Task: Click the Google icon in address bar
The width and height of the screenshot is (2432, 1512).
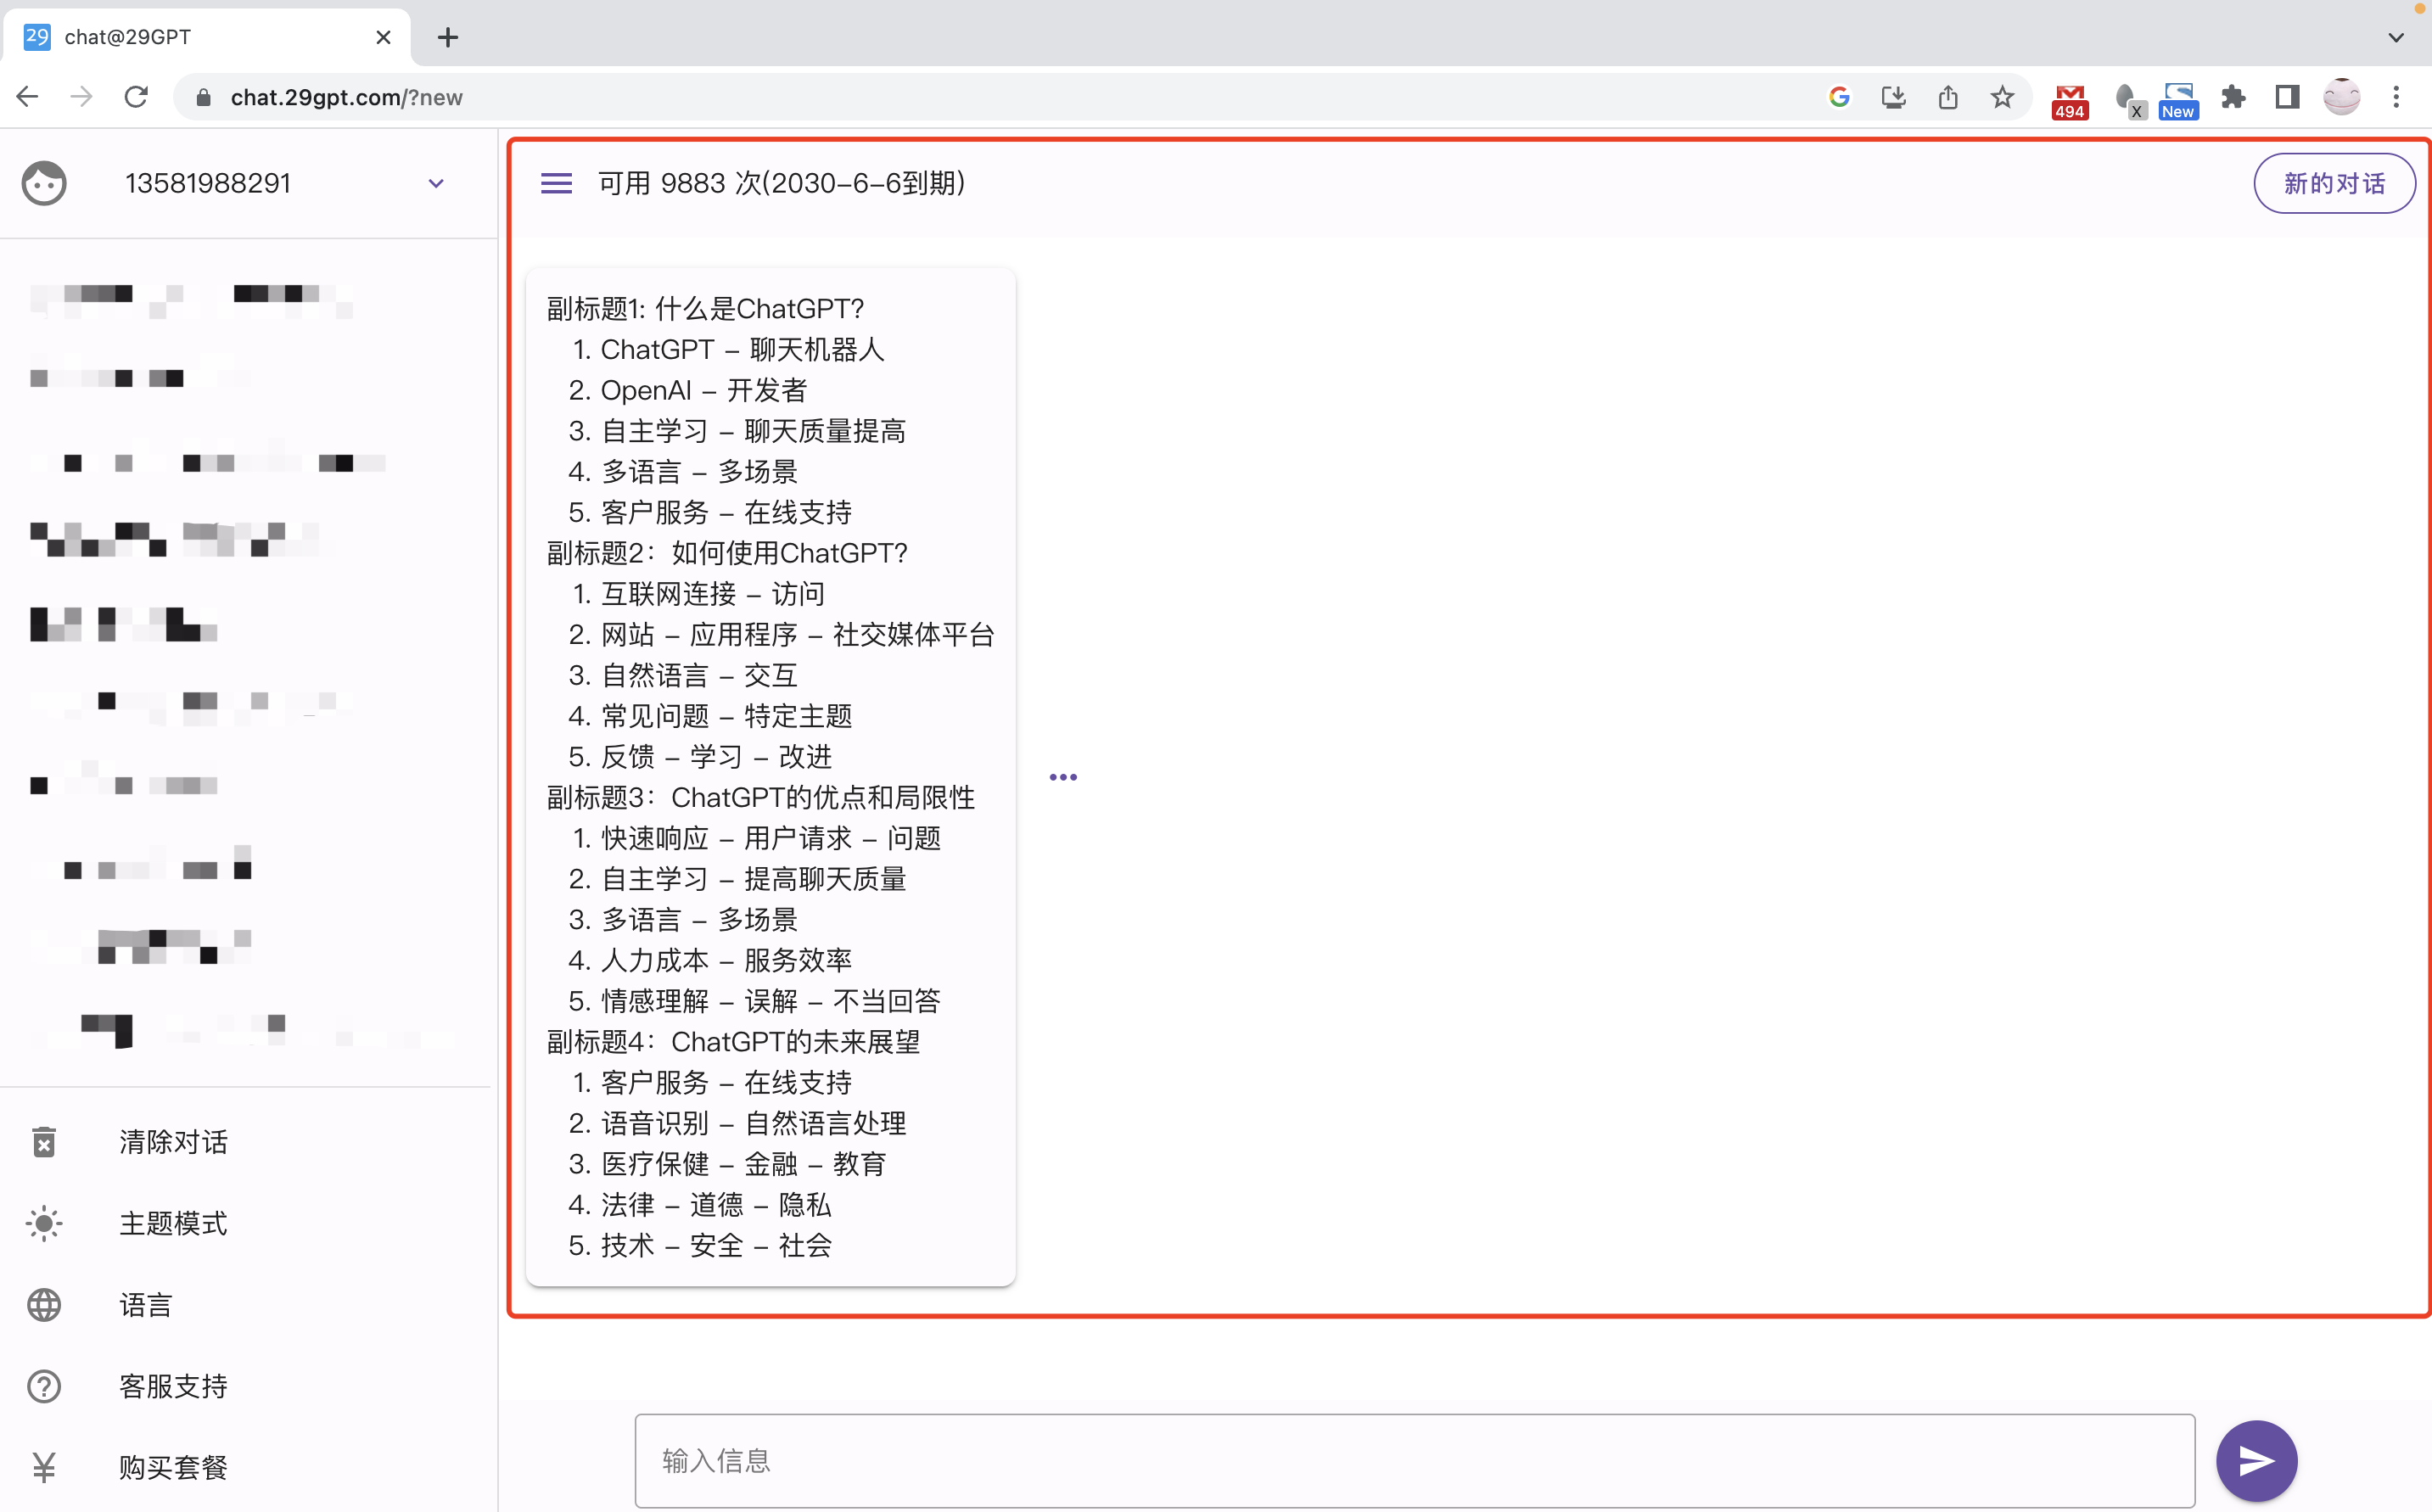Action: click(1838, 97)
